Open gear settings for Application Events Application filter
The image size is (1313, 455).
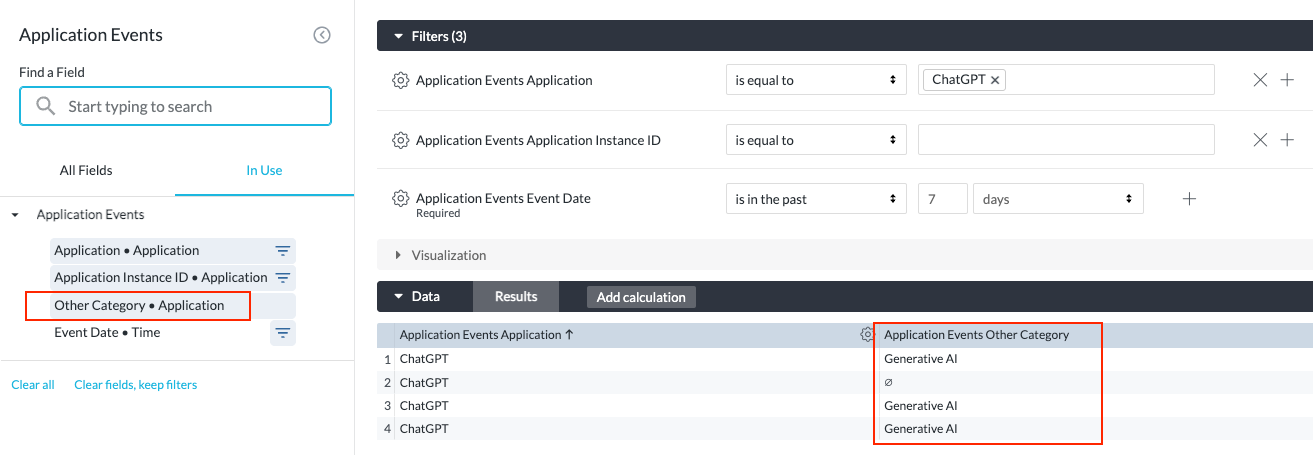click(401, 80)
